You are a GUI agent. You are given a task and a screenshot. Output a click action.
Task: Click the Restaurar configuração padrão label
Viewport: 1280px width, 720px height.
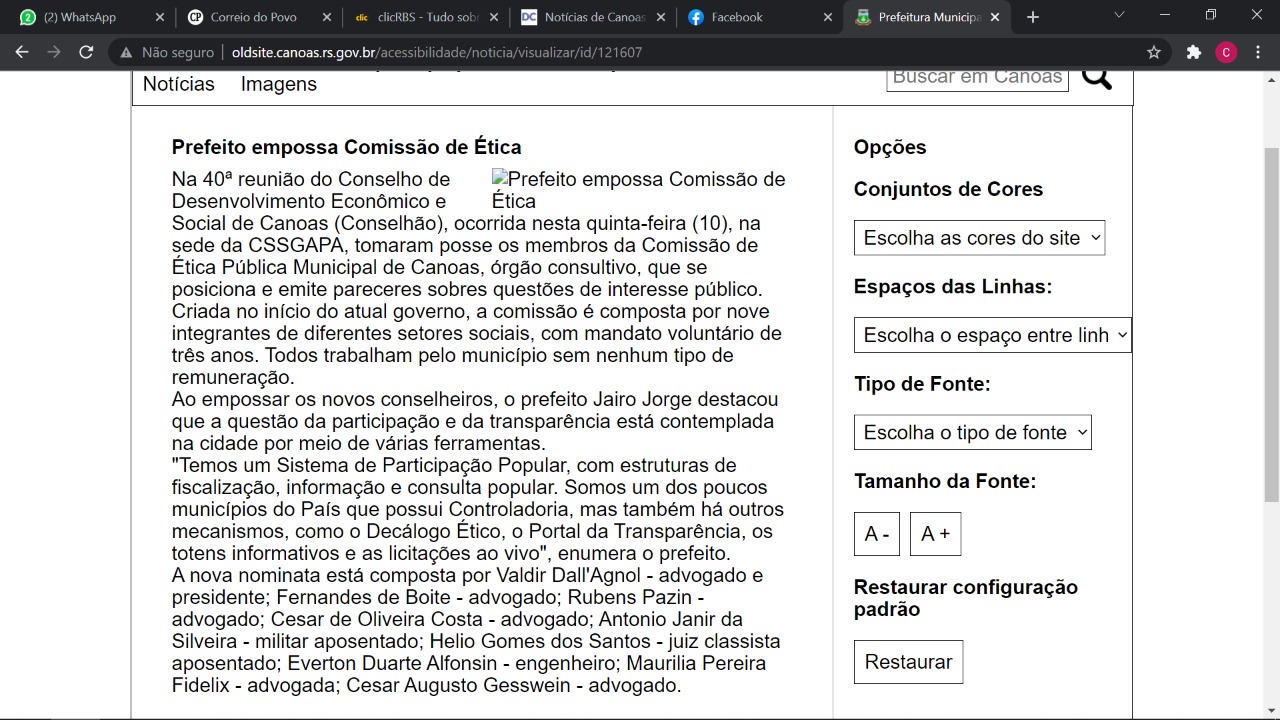point(966,598)
